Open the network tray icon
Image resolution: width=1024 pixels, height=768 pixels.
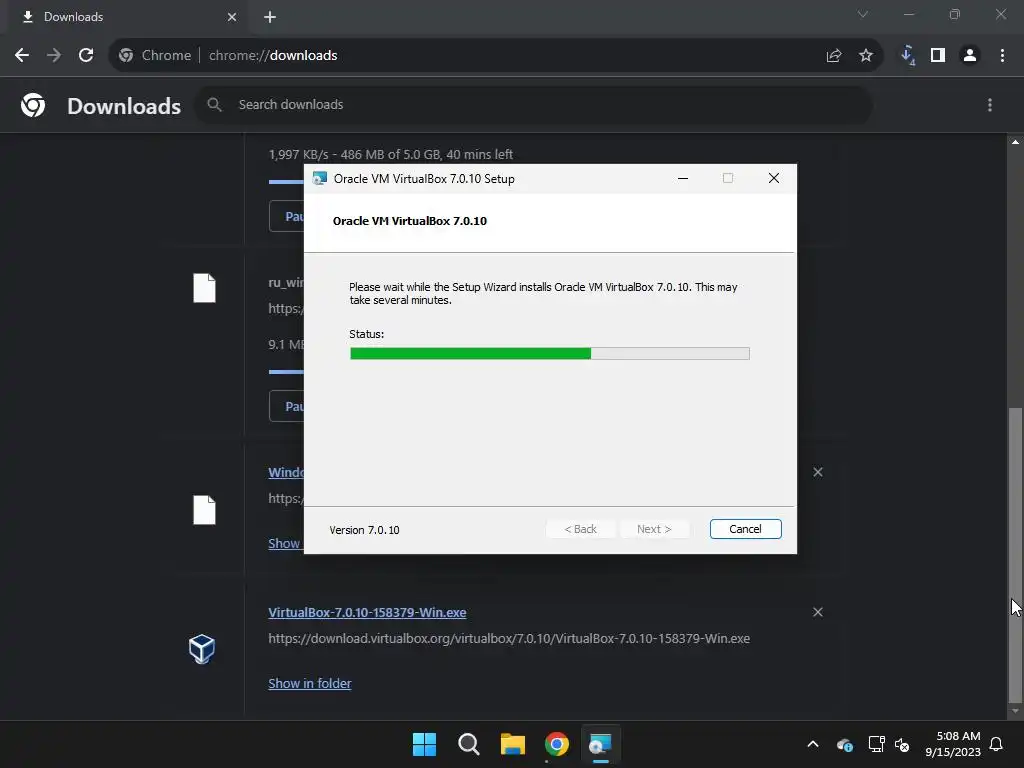coord(876,744)
